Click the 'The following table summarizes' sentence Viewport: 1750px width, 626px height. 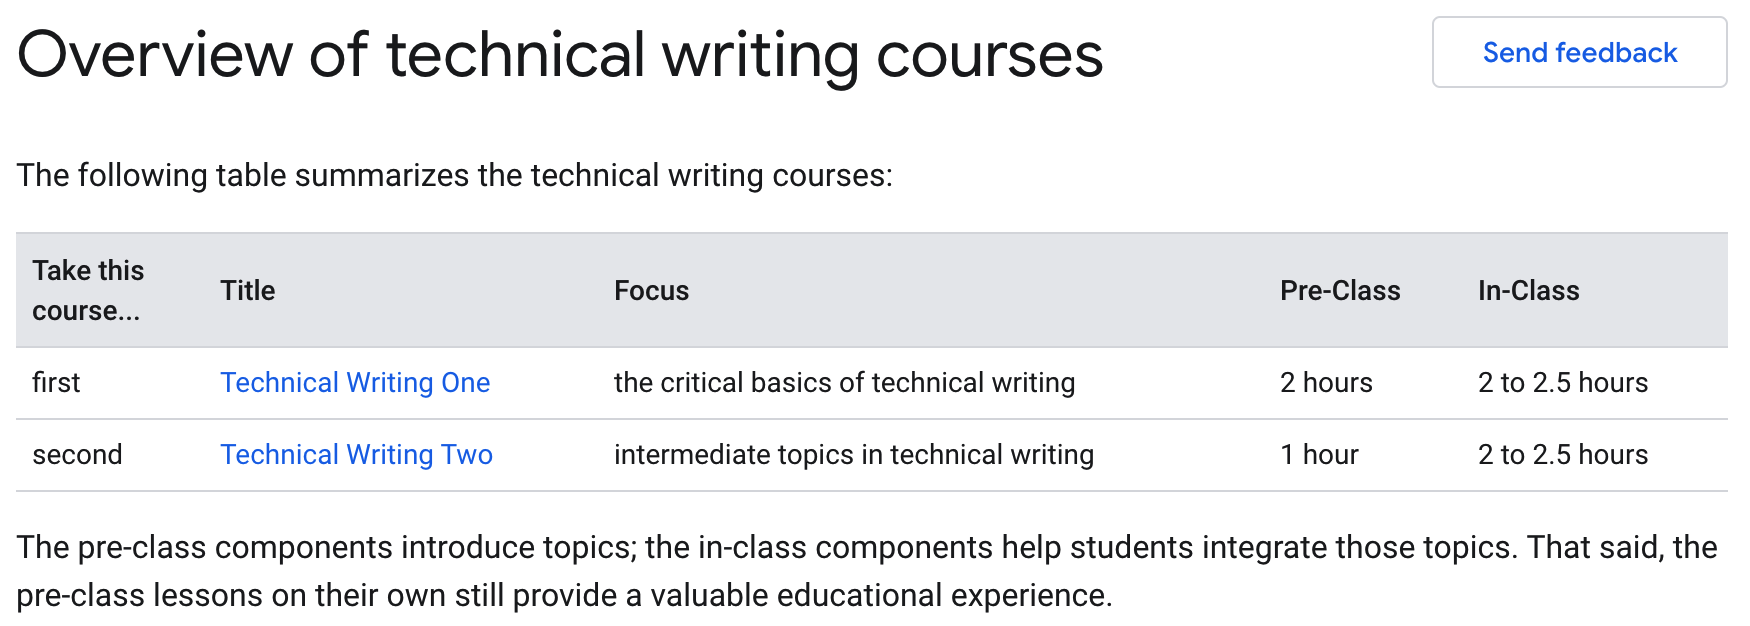click(454, 176)
